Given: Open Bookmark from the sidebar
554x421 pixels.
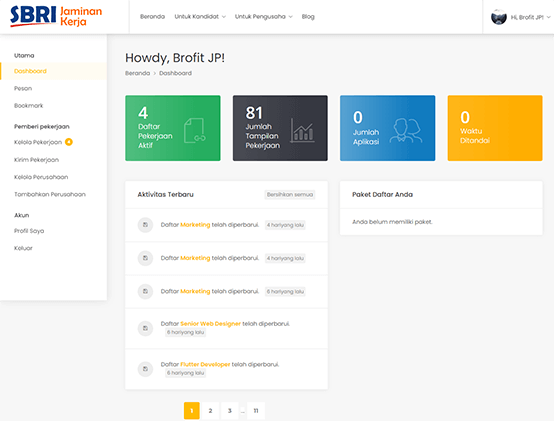Looking at the screenshot, I should 29,106.
